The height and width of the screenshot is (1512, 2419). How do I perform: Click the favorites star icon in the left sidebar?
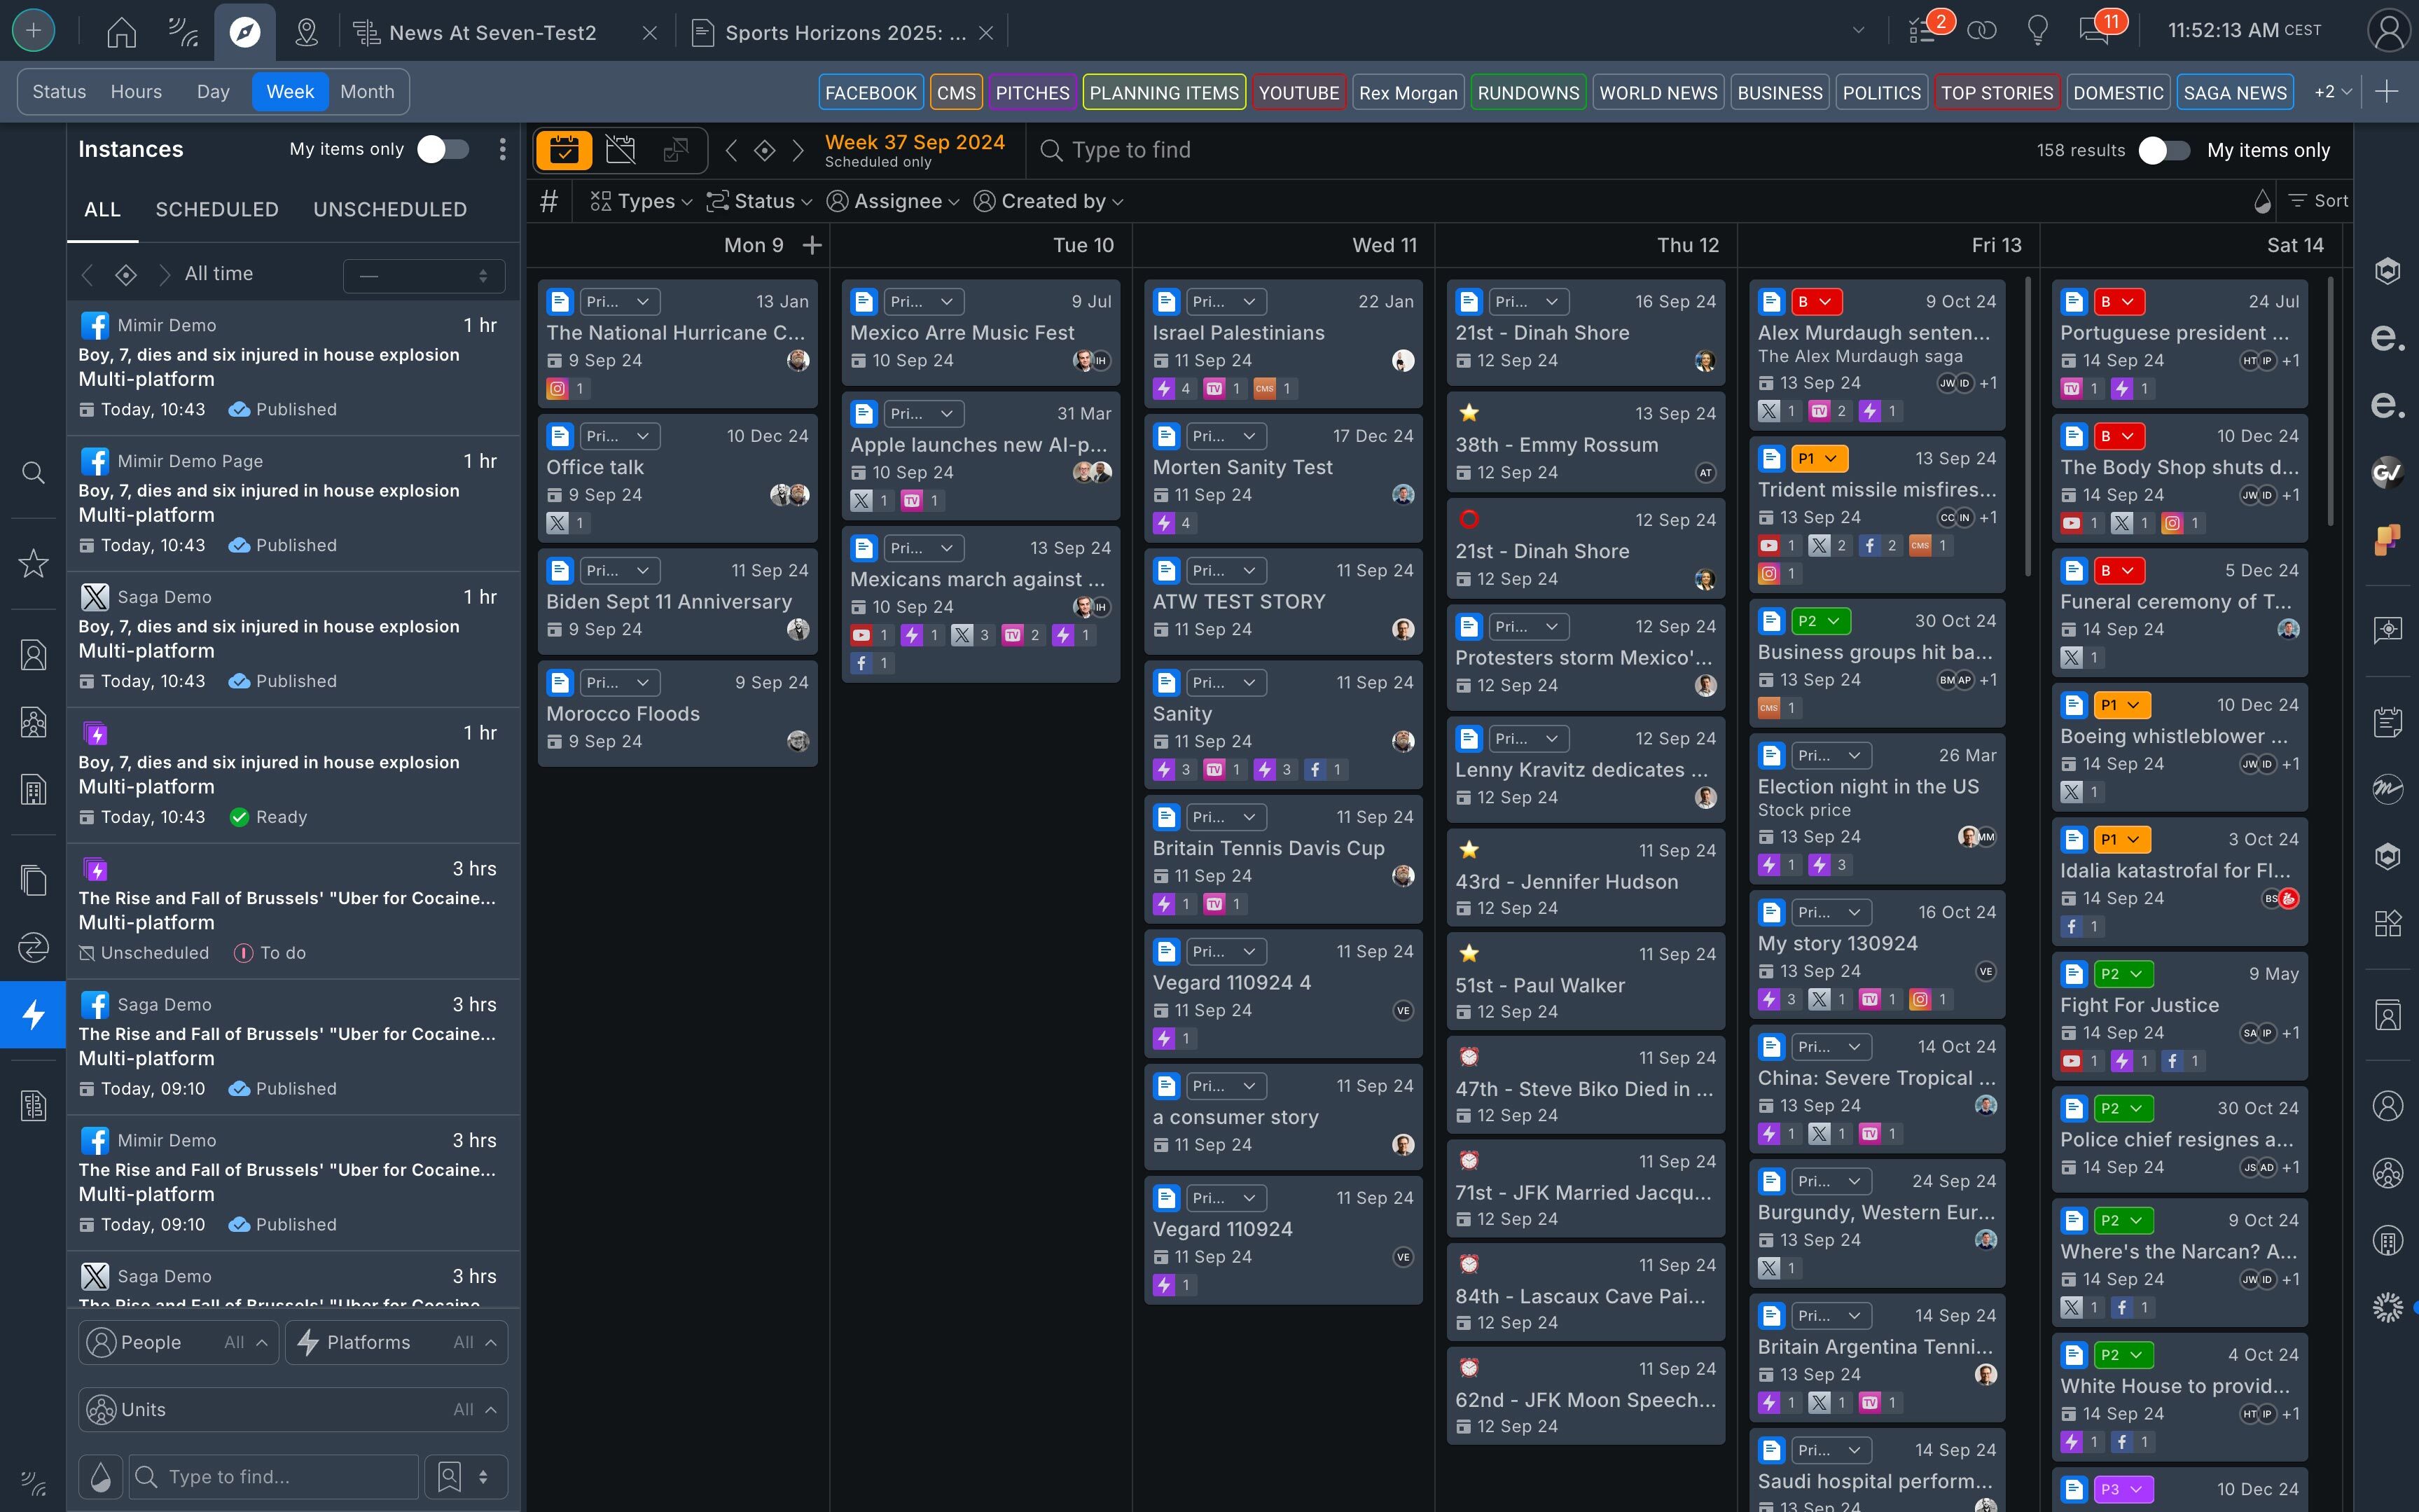33,563
